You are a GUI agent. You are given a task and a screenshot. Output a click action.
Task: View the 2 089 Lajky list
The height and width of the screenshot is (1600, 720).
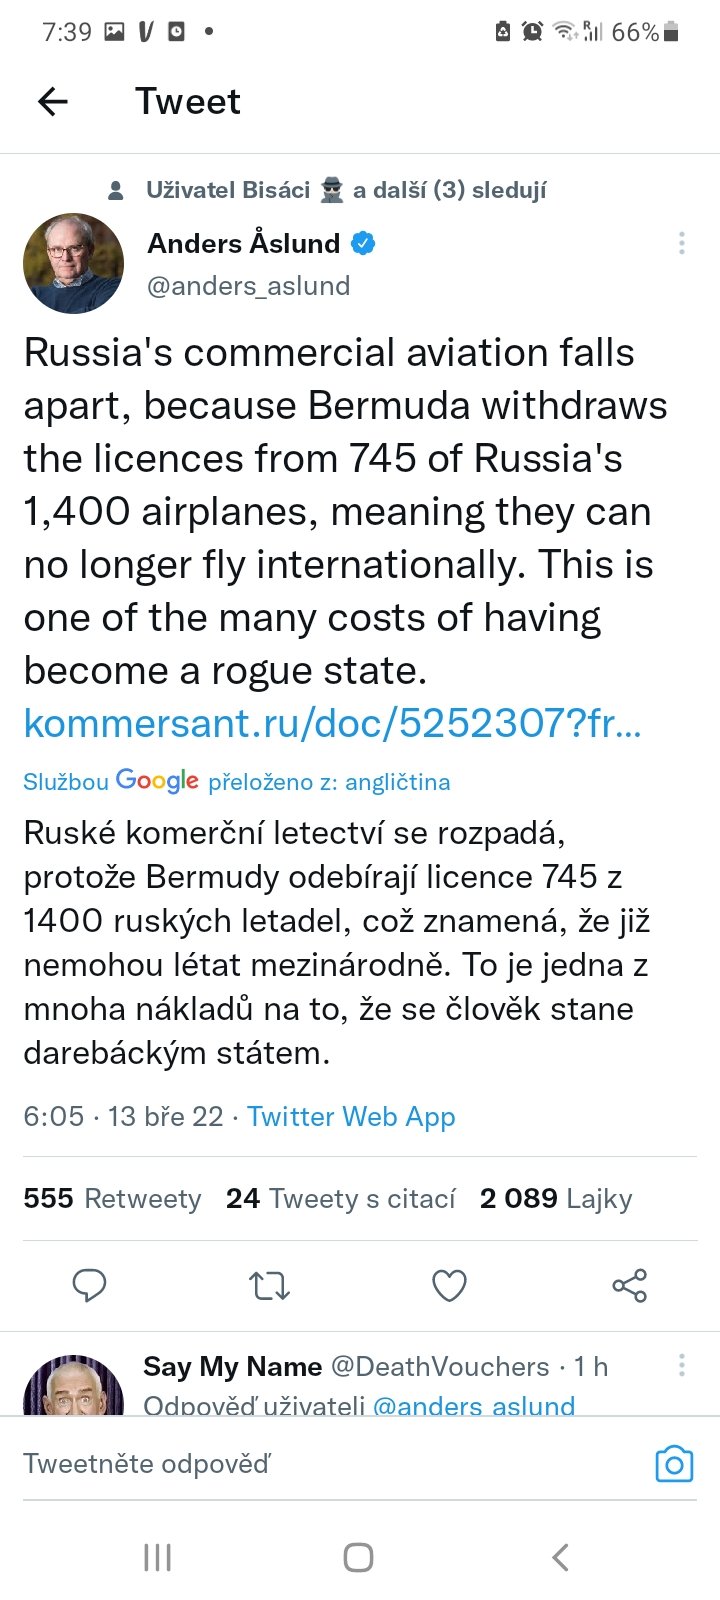pyautogui.click(x=556, y=1198)
